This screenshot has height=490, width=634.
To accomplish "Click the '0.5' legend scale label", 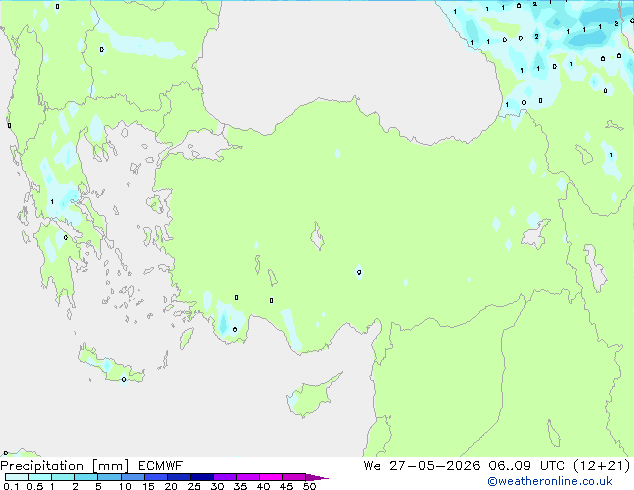I will [35, 486].
